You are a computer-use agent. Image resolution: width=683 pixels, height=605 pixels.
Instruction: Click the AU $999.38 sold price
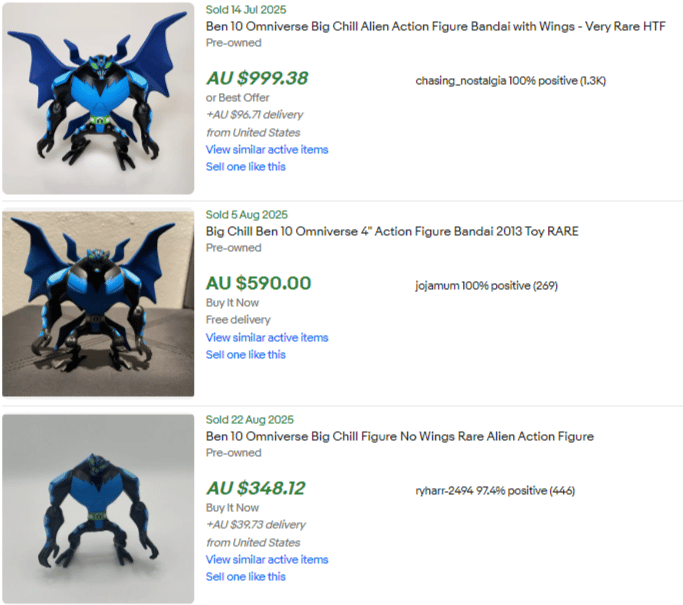257,78
